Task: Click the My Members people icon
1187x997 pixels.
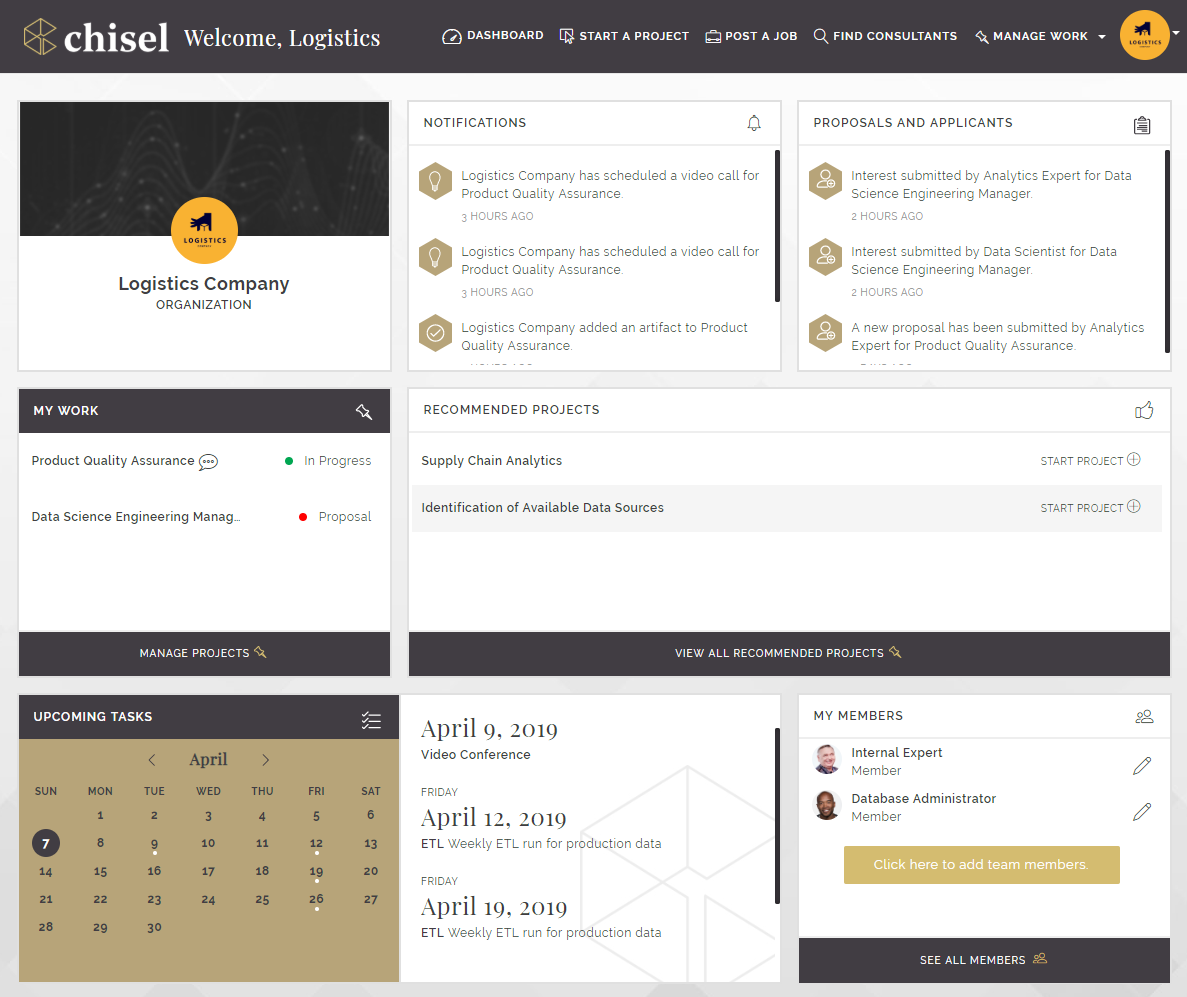Action: (x=1144, y=716)
